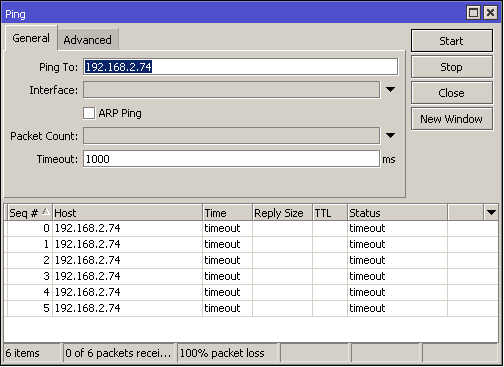Select the row with Seq 0
504x367 pixels.
[252, 228]
